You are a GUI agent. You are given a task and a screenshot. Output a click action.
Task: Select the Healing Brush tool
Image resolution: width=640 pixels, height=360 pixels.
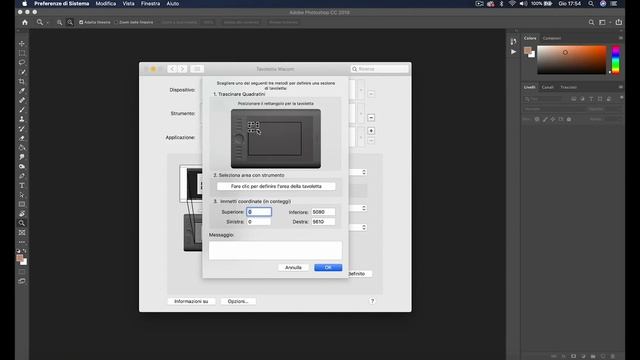(x=22, y=100)
